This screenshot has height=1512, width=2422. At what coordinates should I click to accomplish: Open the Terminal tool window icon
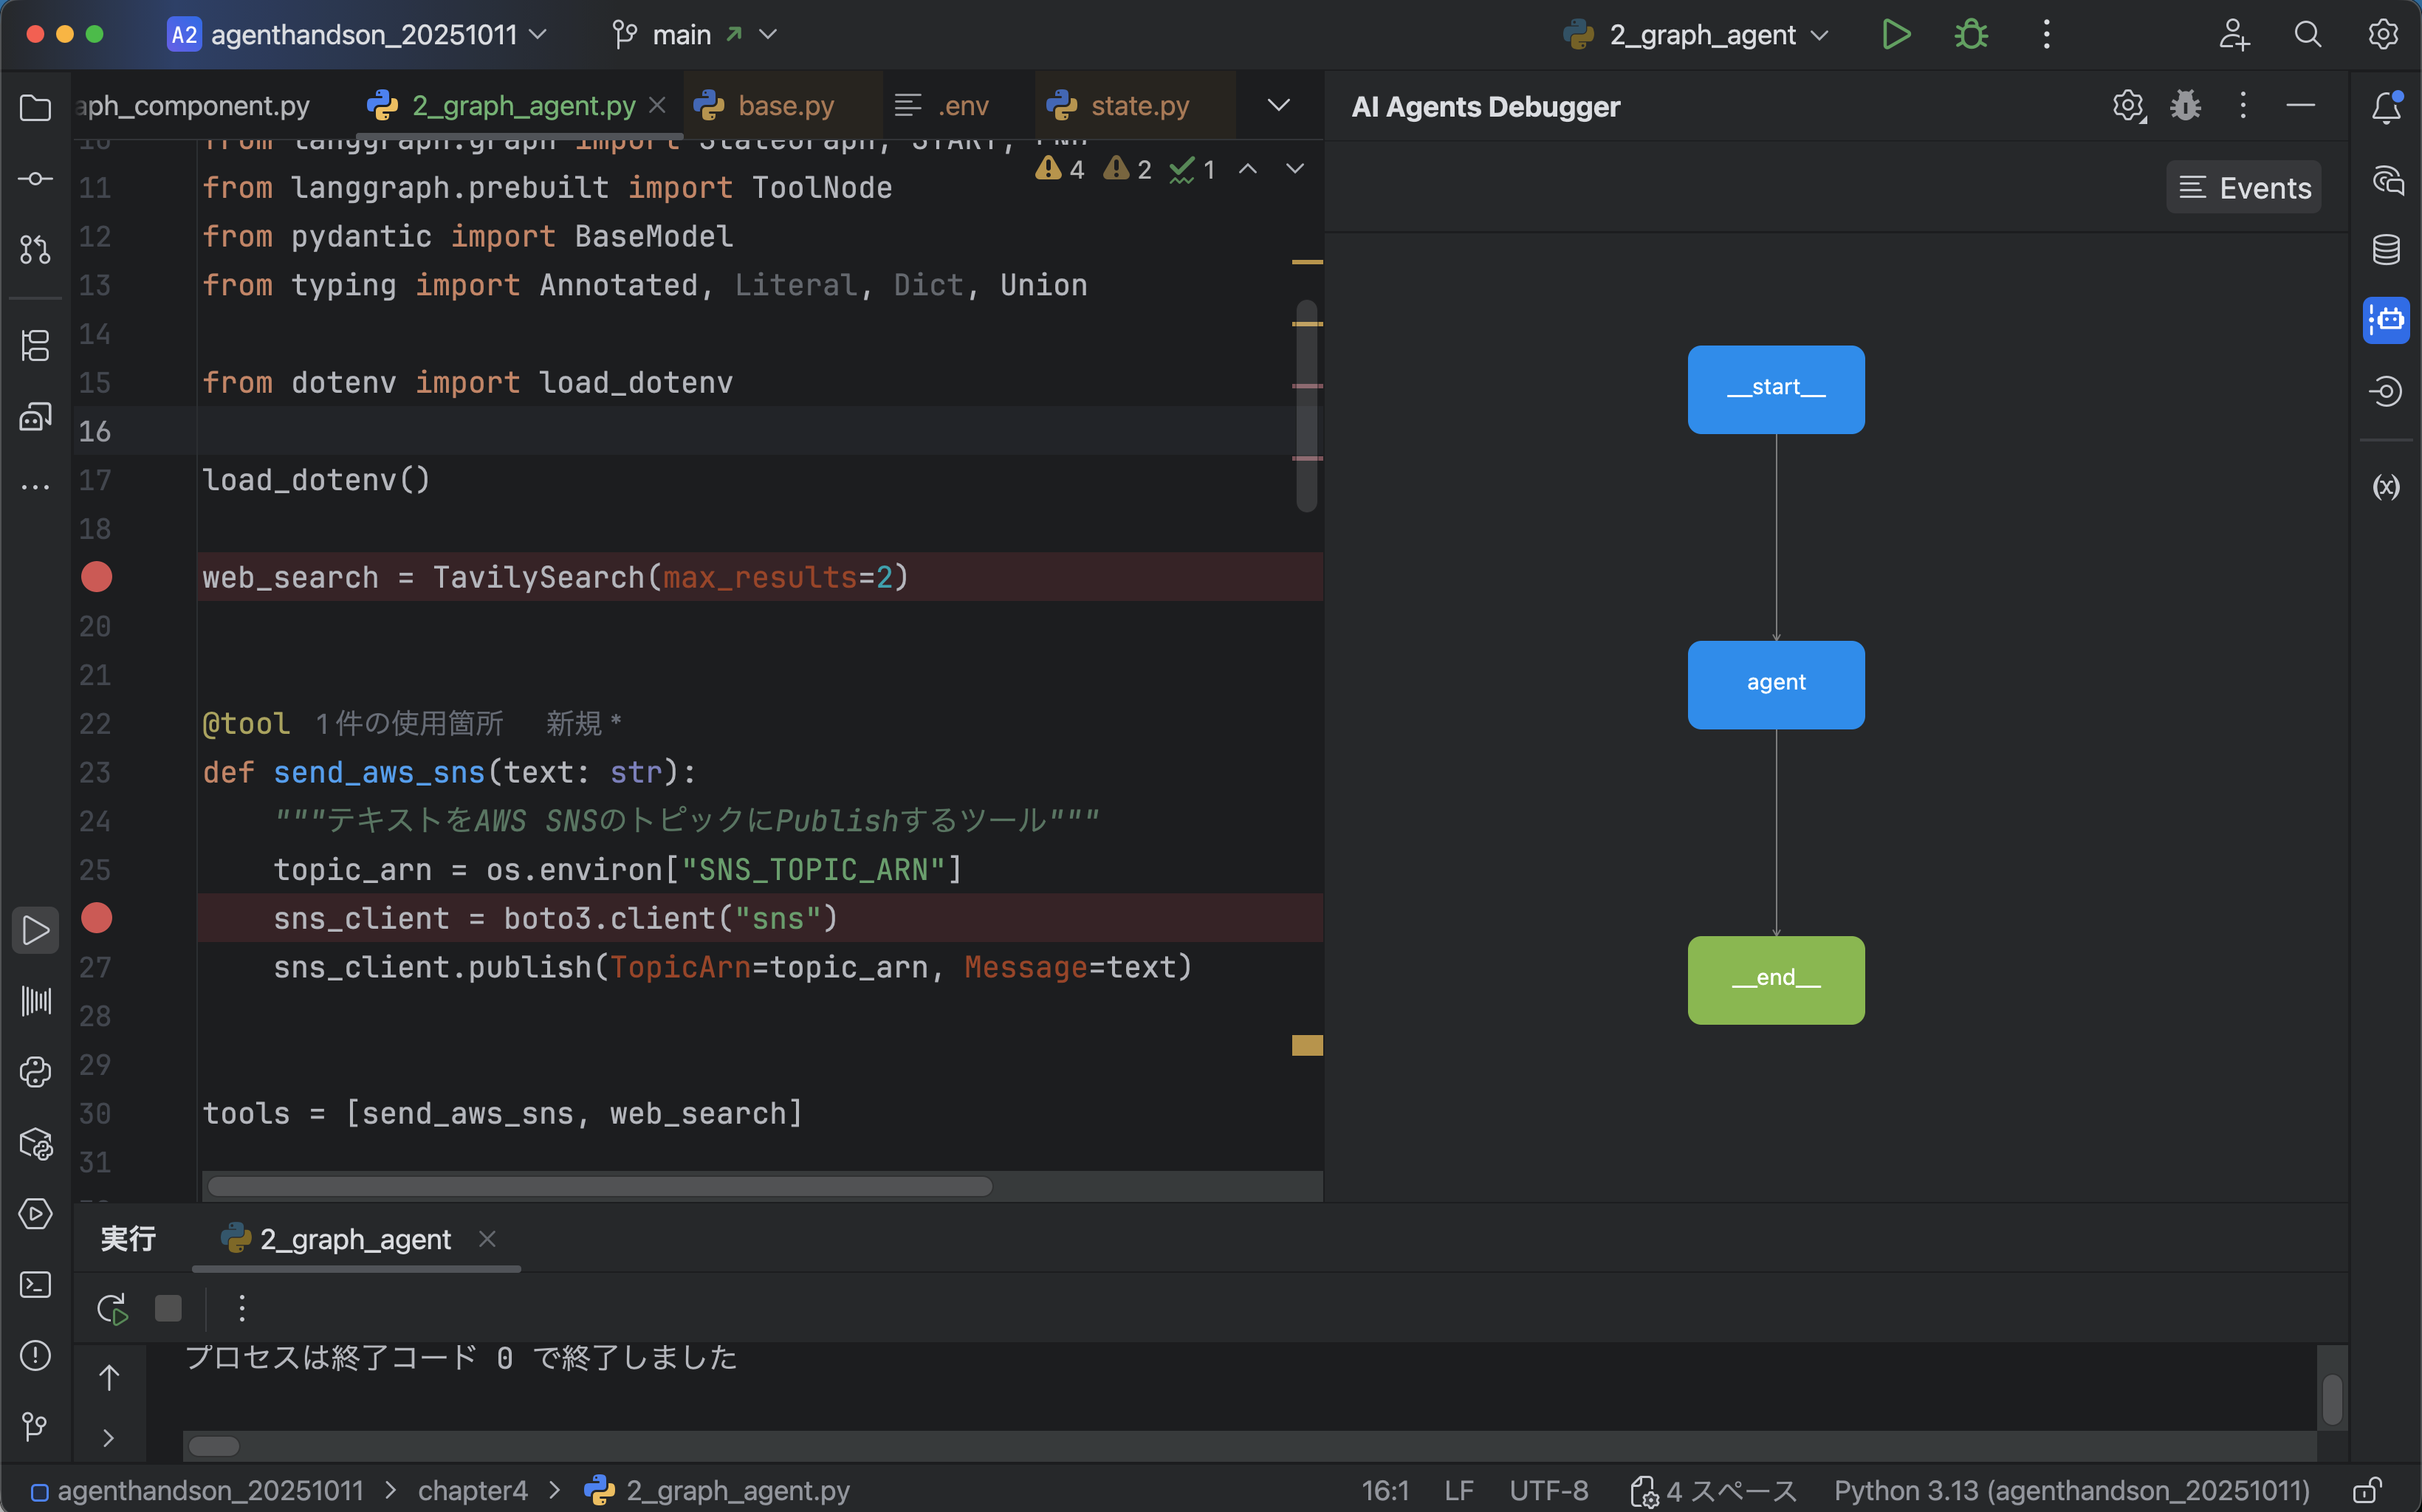coord(36,1284)
